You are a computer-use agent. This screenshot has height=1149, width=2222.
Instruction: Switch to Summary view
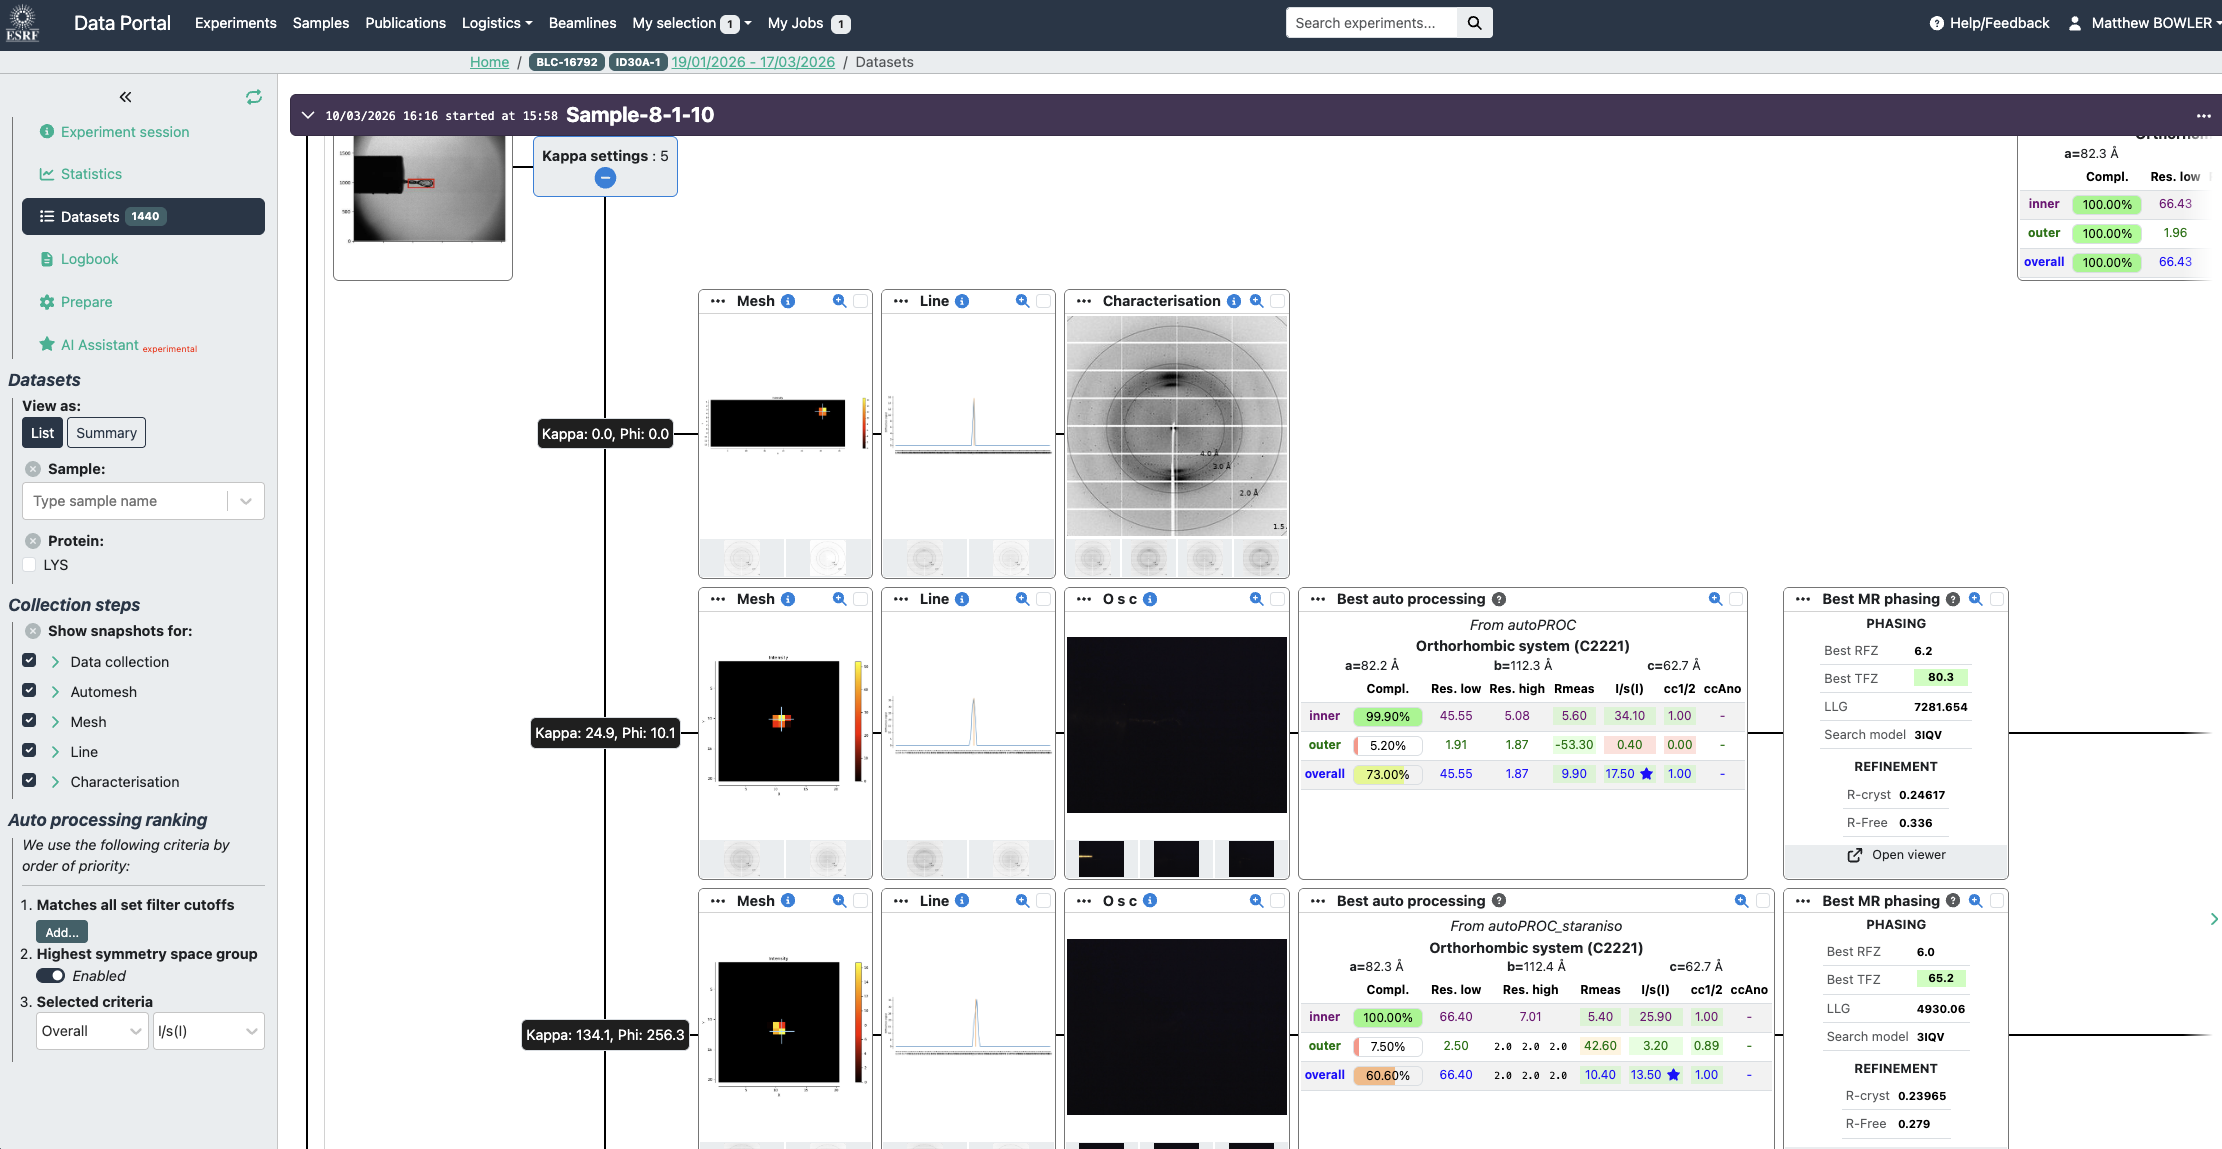point(106,433)
